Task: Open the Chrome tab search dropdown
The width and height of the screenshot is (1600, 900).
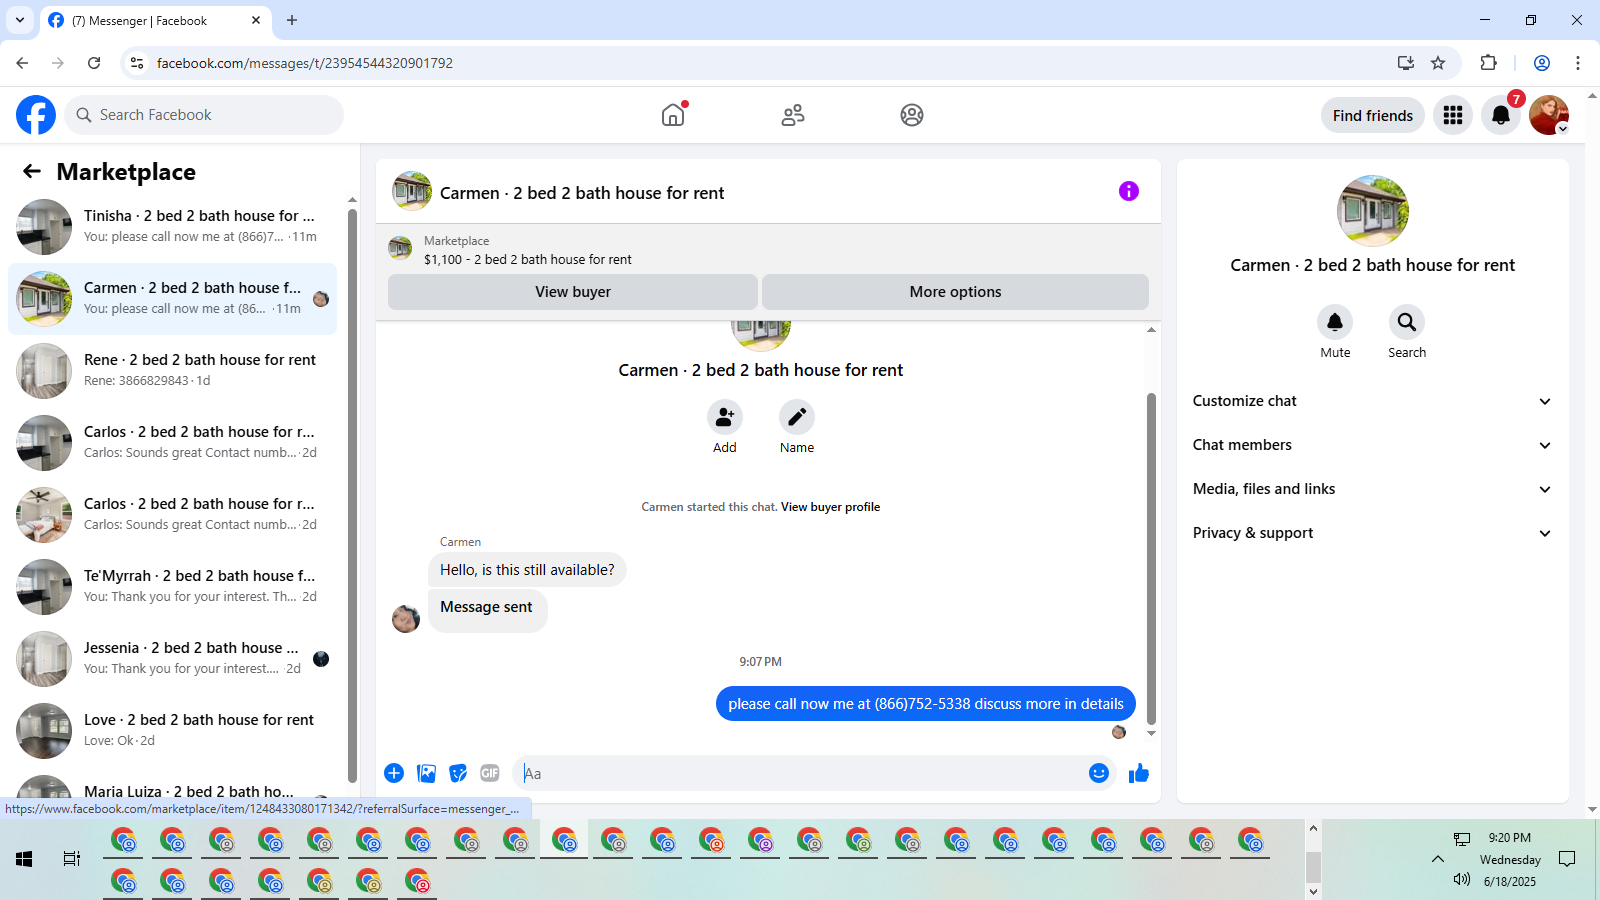Action: [20, 20]
